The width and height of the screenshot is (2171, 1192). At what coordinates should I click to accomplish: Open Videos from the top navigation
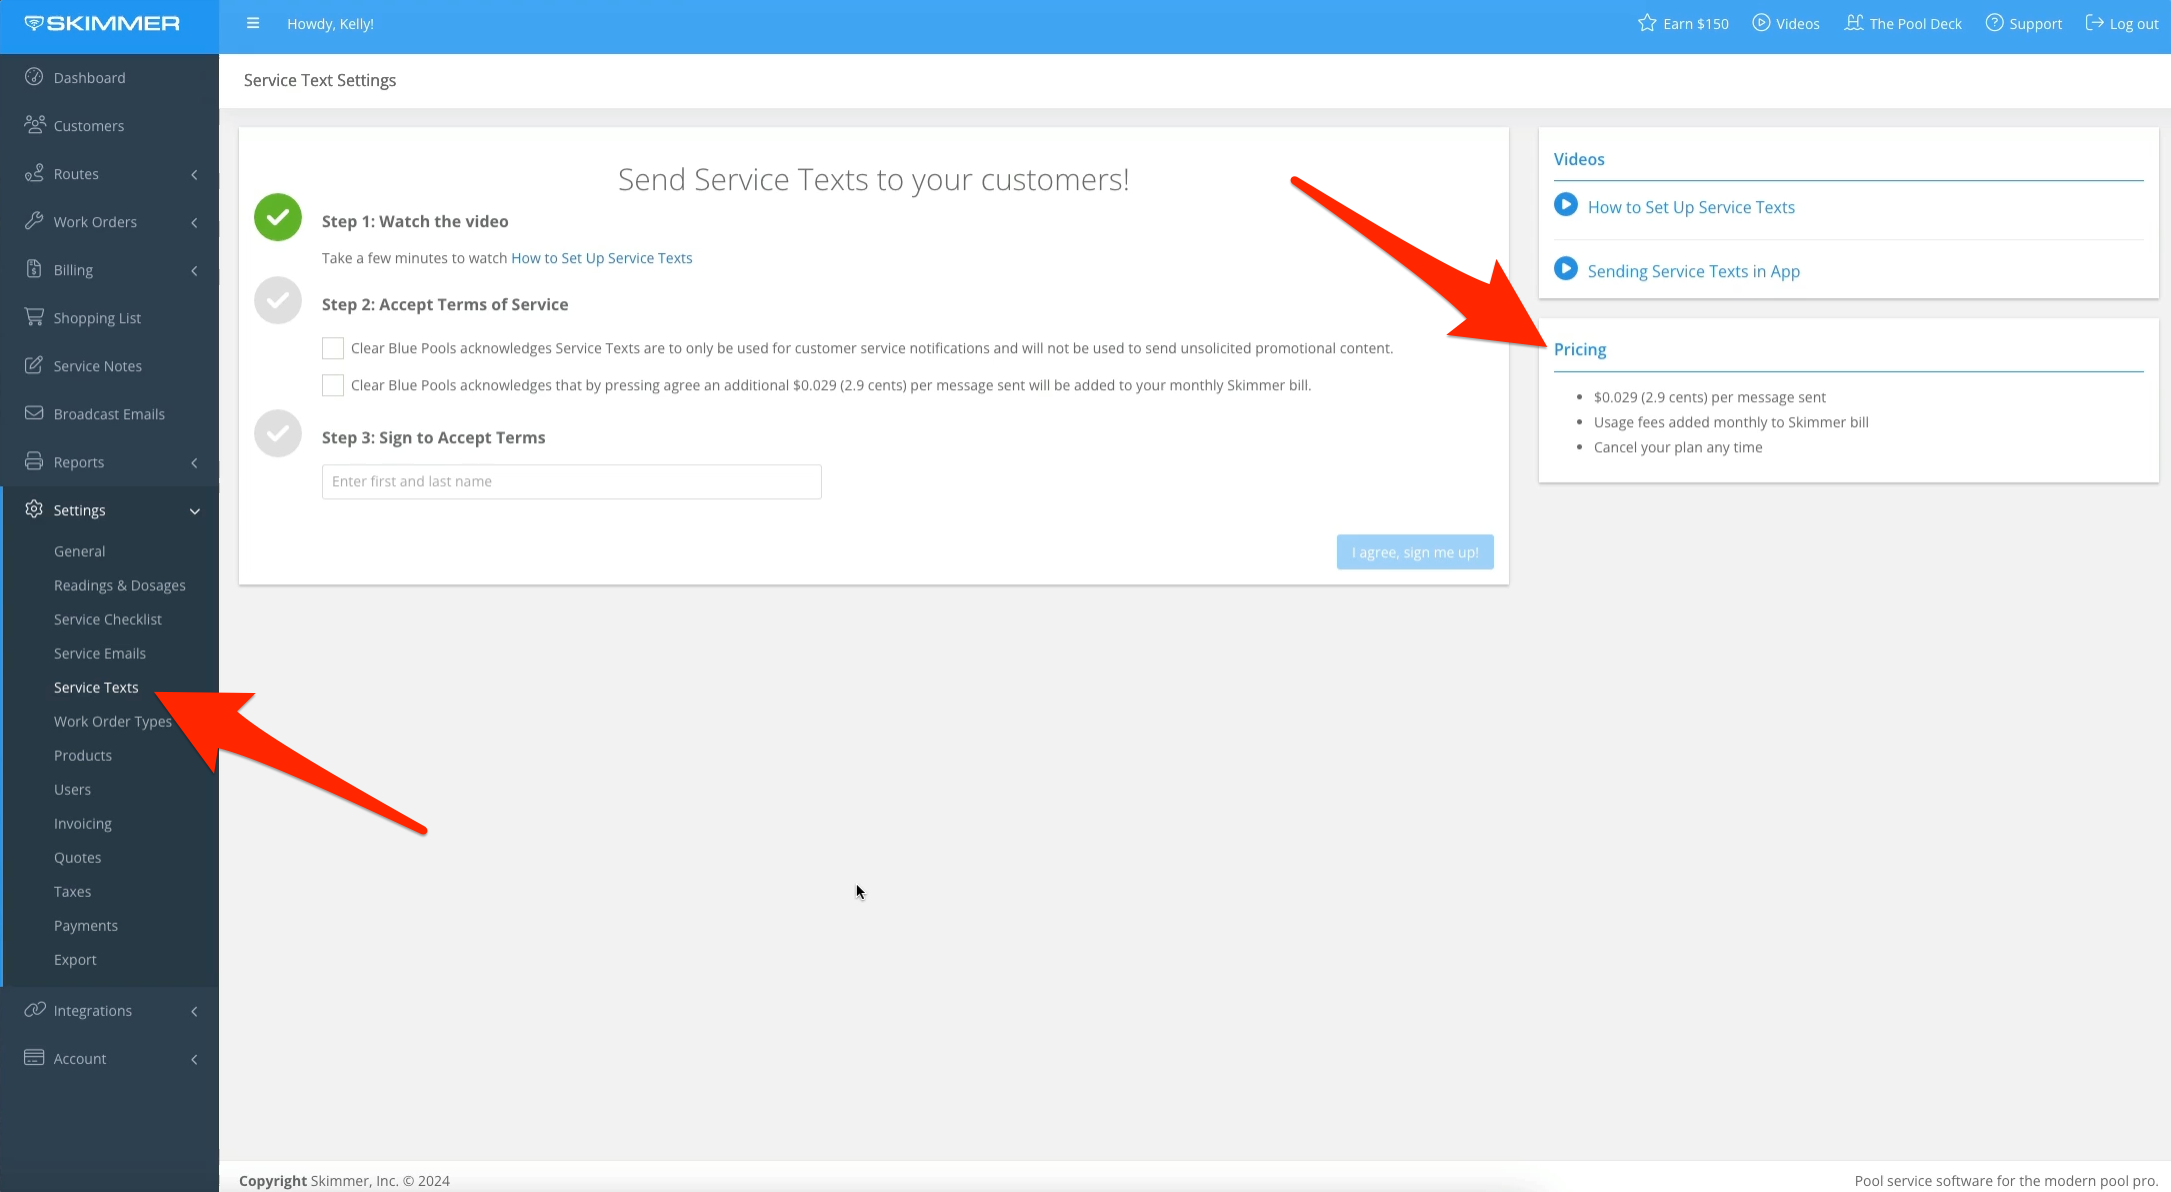pyautogui.click(x=1786, y=23)
